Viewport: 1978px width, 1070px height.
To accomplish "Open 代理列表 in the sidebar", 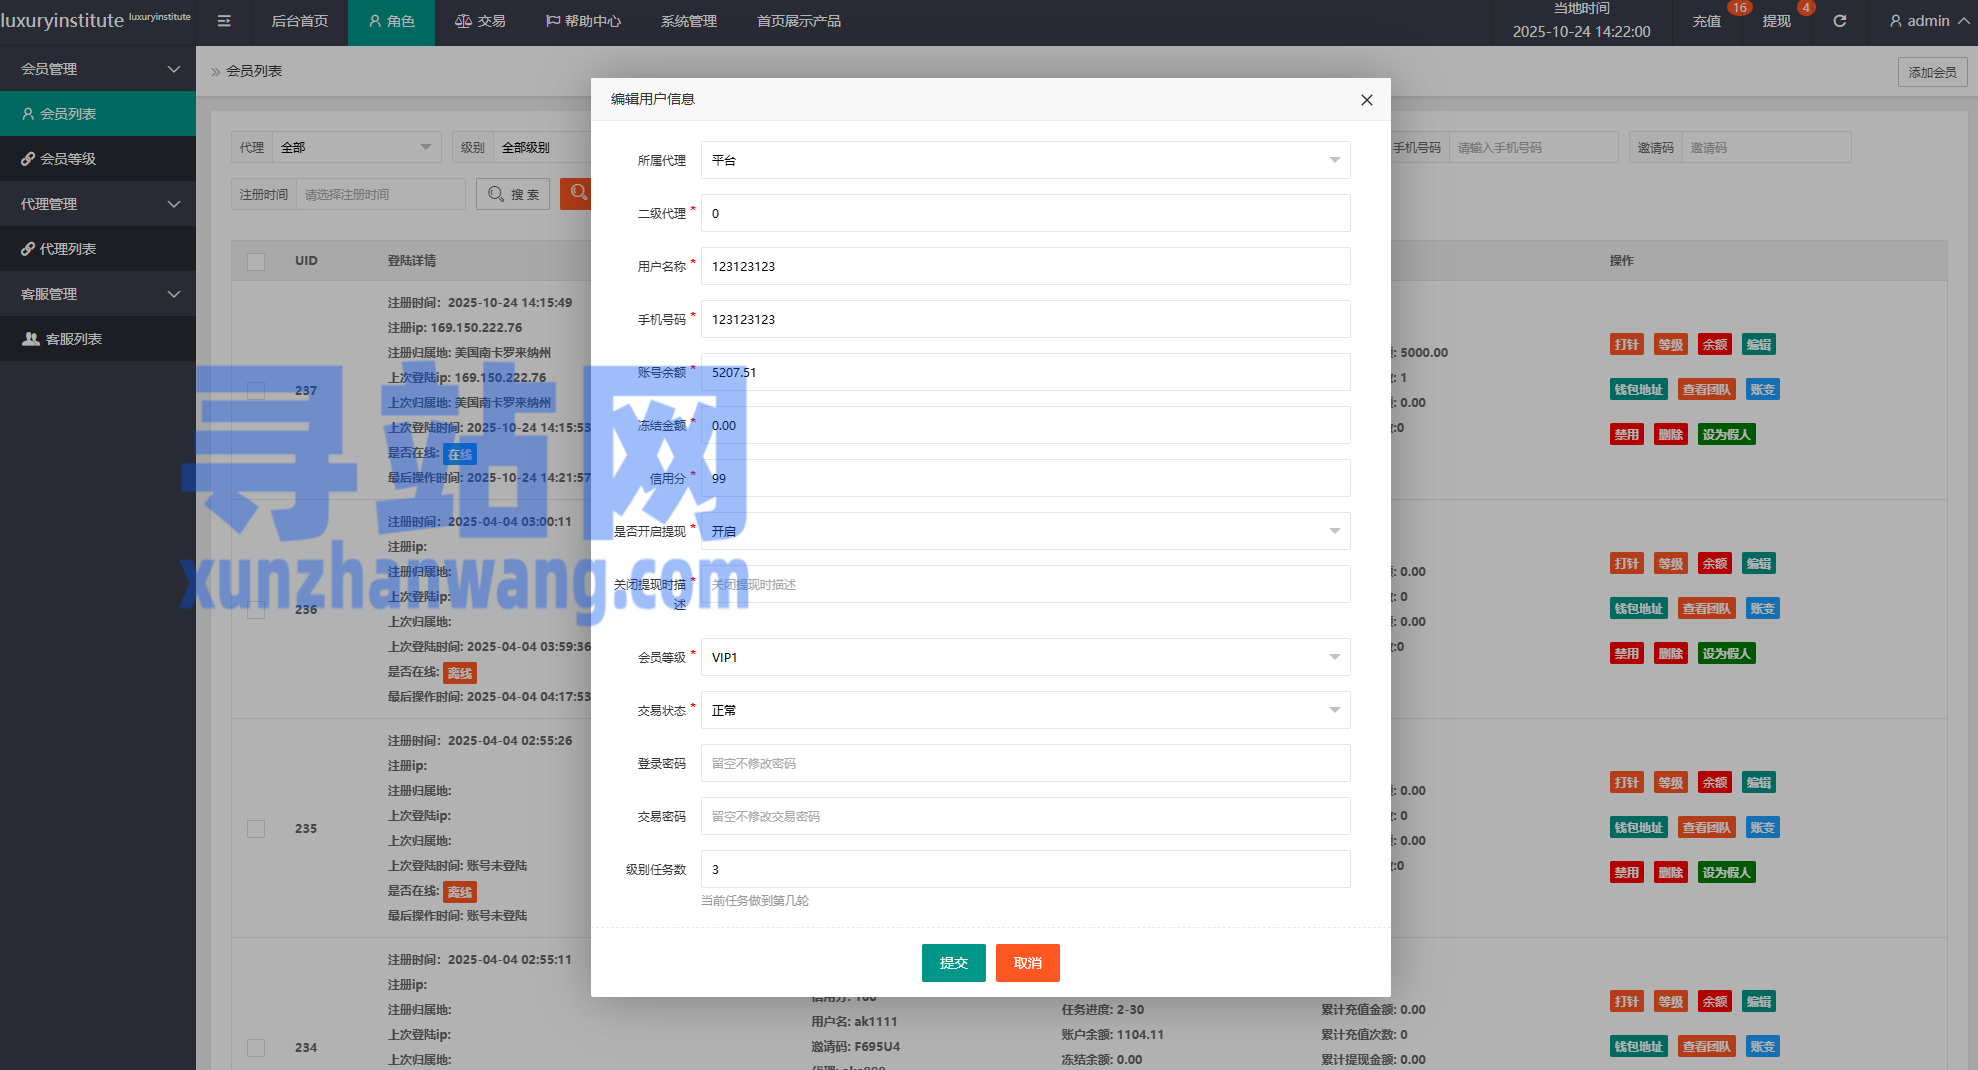I will pos(68,249).
